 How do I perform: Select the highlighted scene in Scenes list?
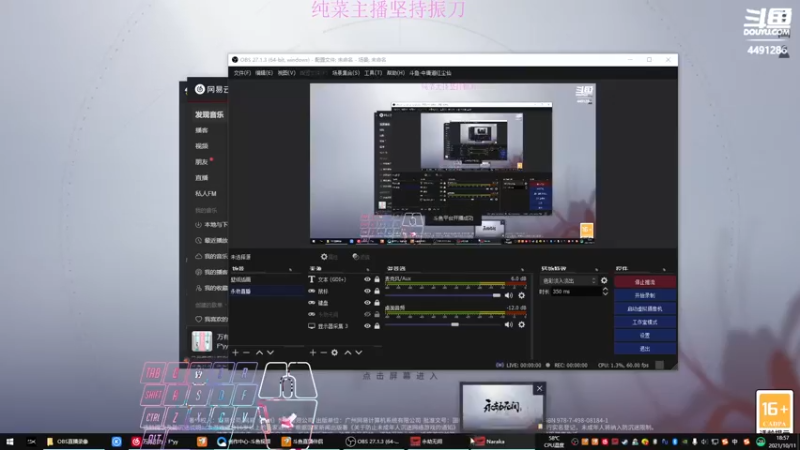point(266,291)
